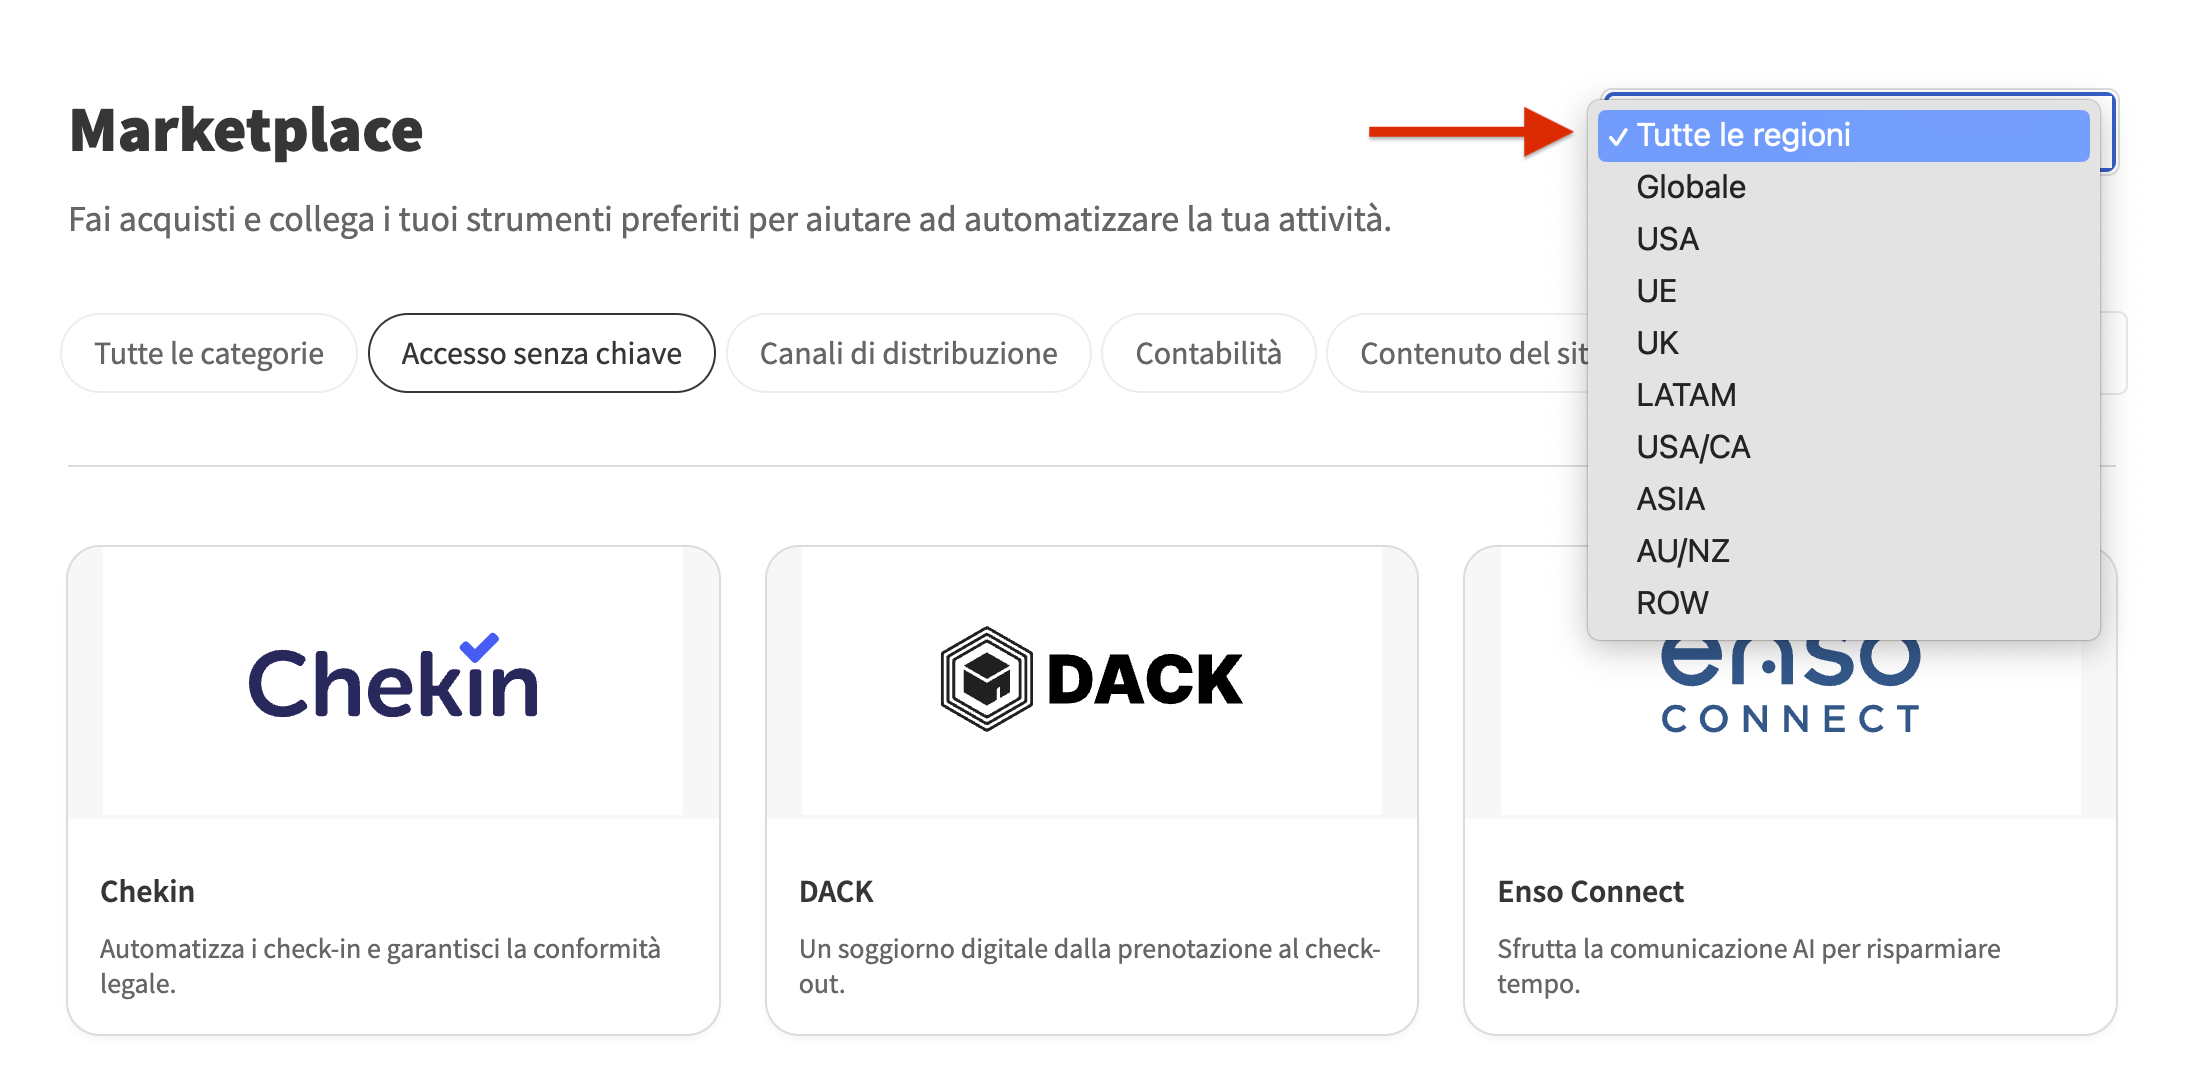Select ASIA in region dropdown

point(1670,499)
